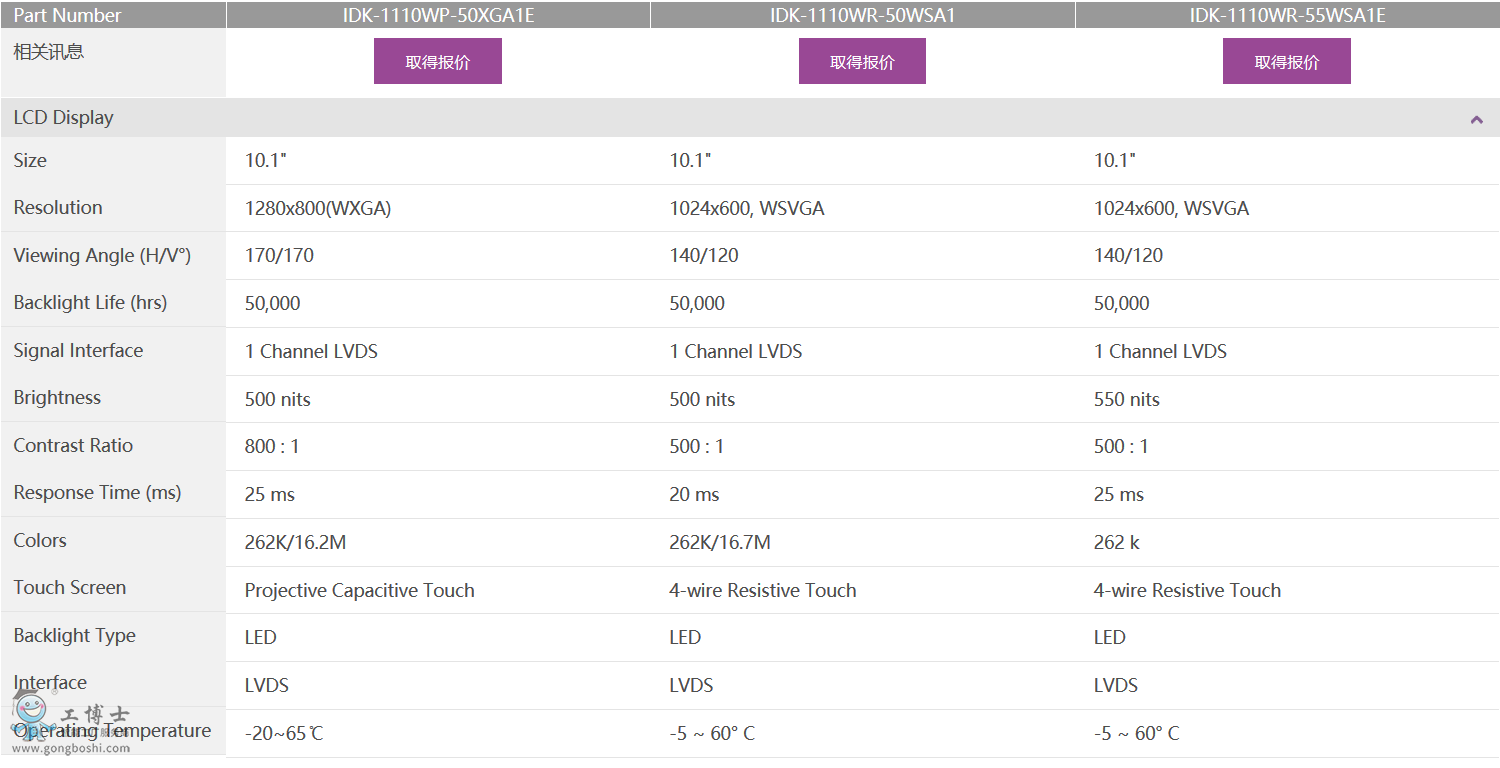Click the -20~65℃ operating temperature value
Screen dimensions: 1500x768
[284, 734]
